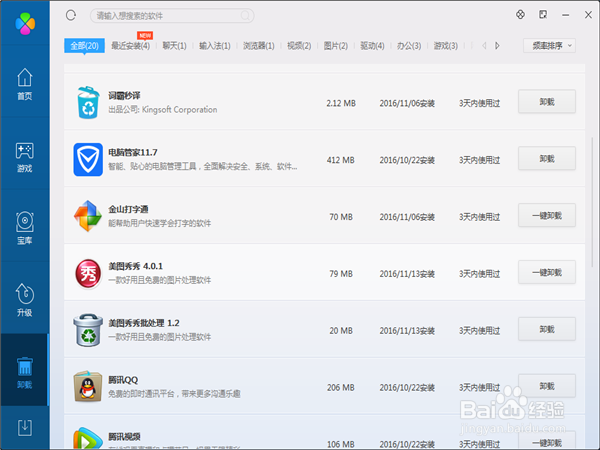
Task: Switch to 最近安装(4) tab
Action: (x=130, y=46)
